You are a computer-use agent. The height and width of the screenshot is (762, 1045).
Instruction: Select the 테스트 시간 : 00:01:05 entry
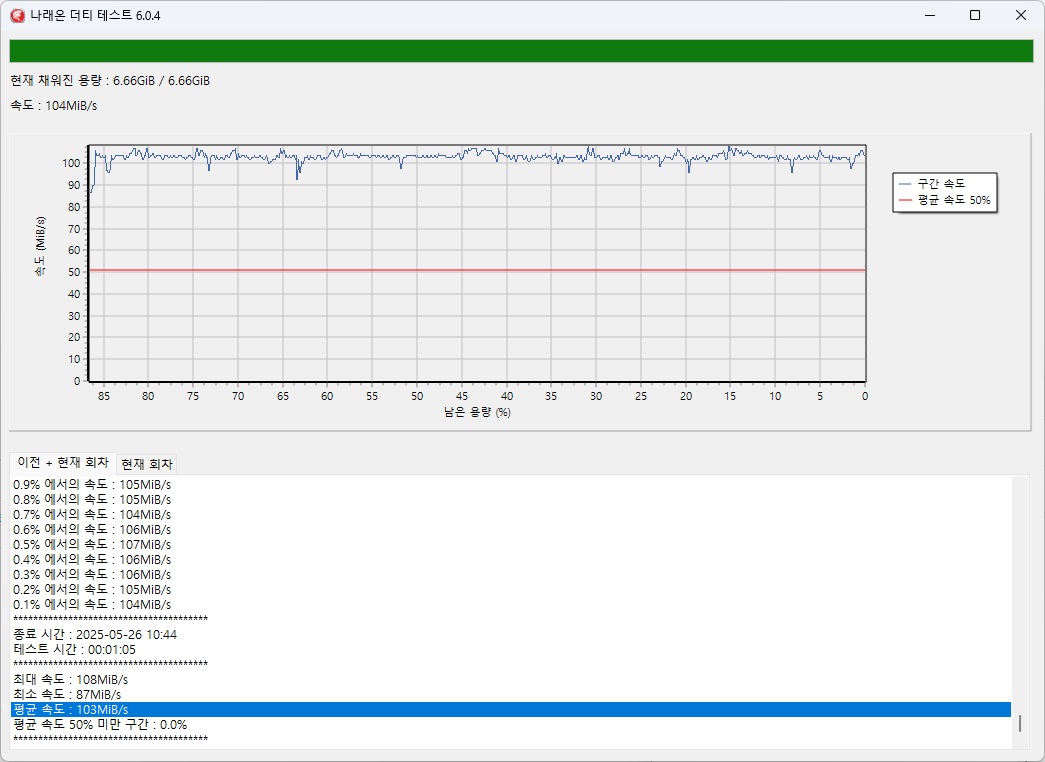pyautogui.click(x=75, y=649)
